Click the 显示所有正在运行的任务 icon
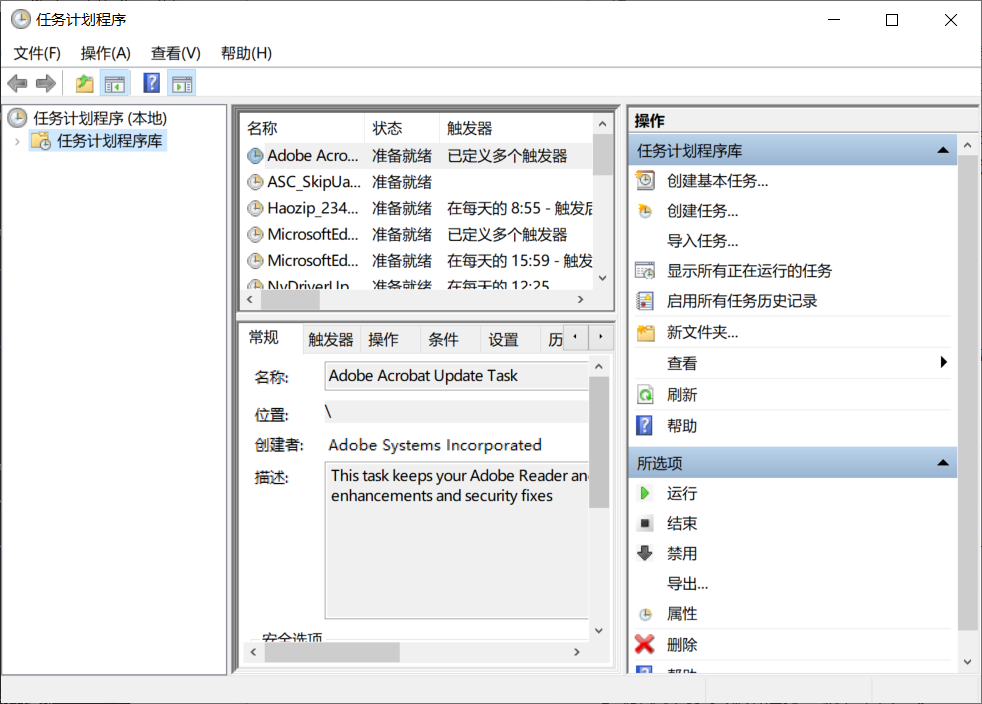 tap(645, 271)
